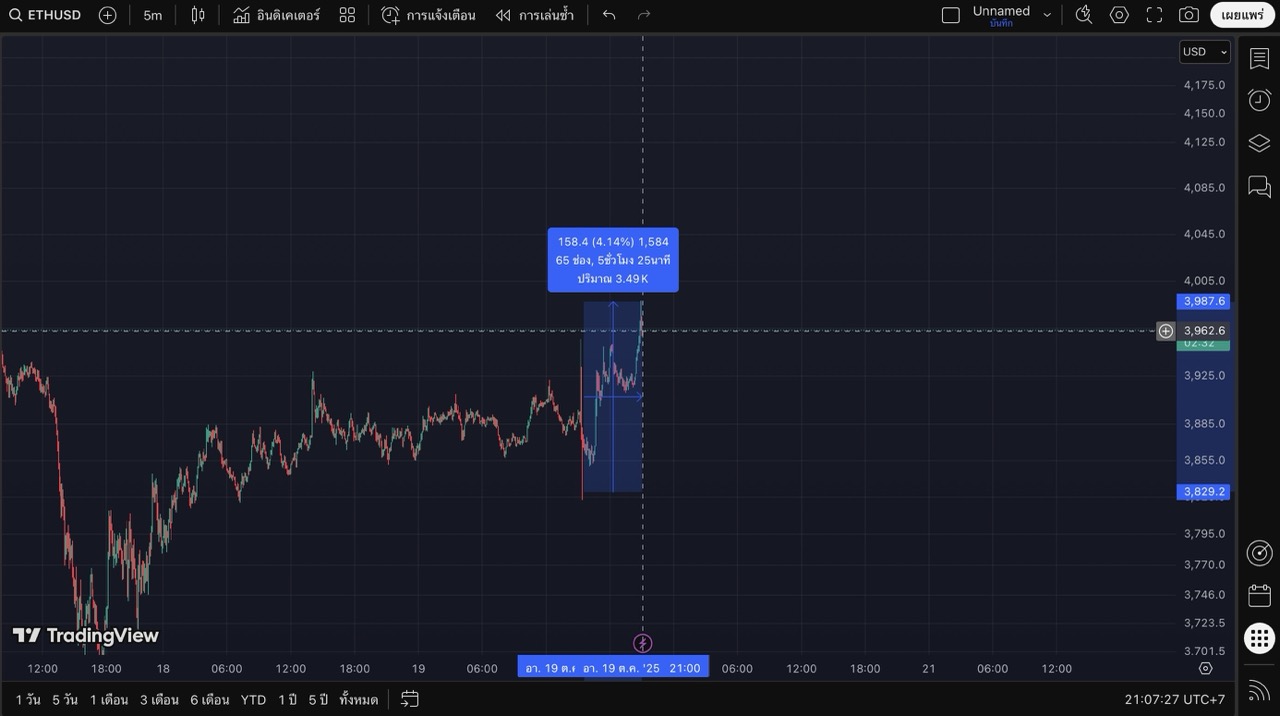Expand the 5m interval dropdown
This screenshot has width=1280, height=716.
click(152, 15)
